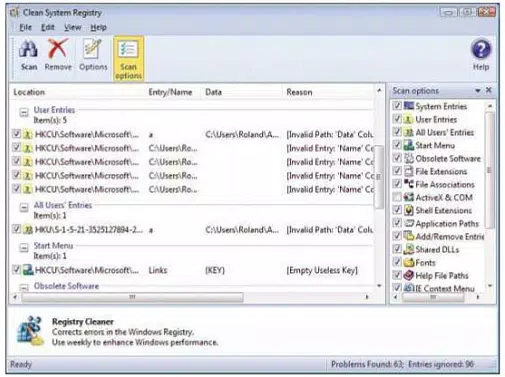Click the '(KEY)' data cell

[215, 270]
